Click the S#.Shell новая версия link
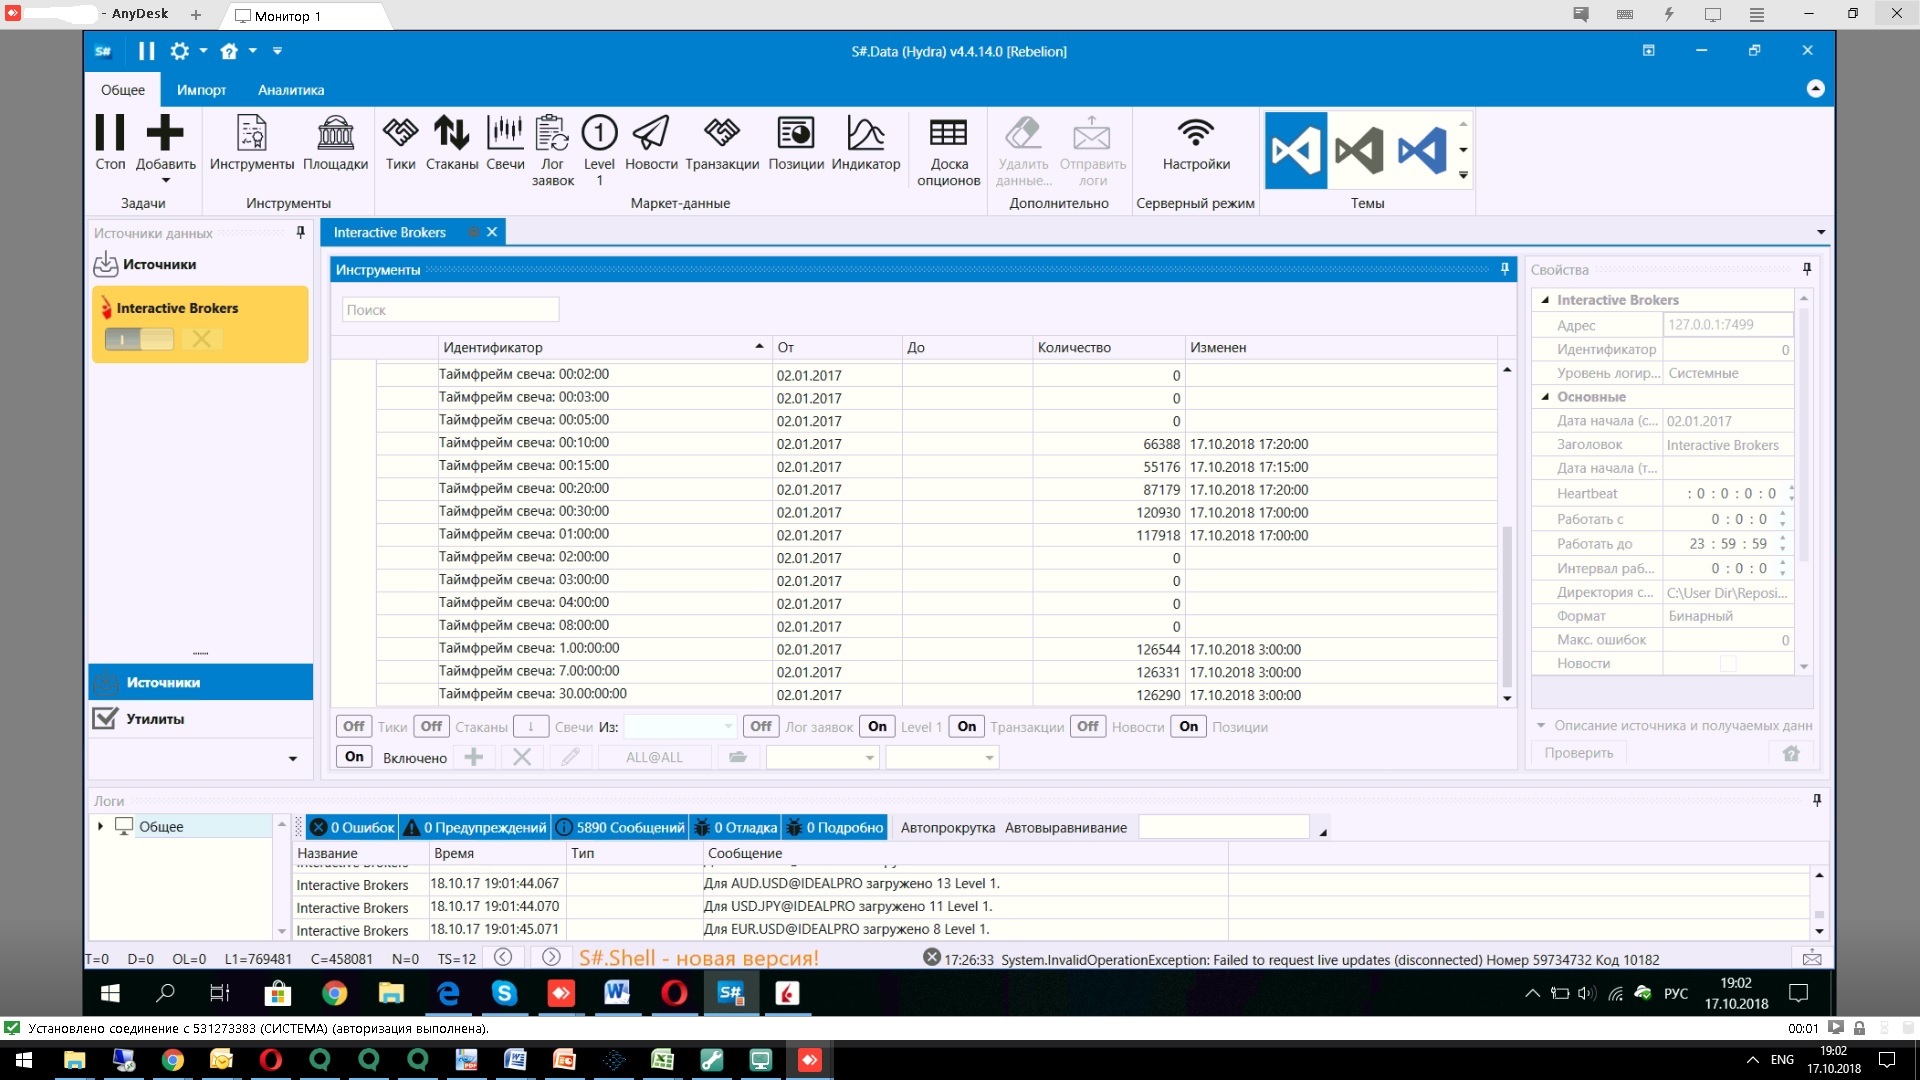 click(698, 958)
